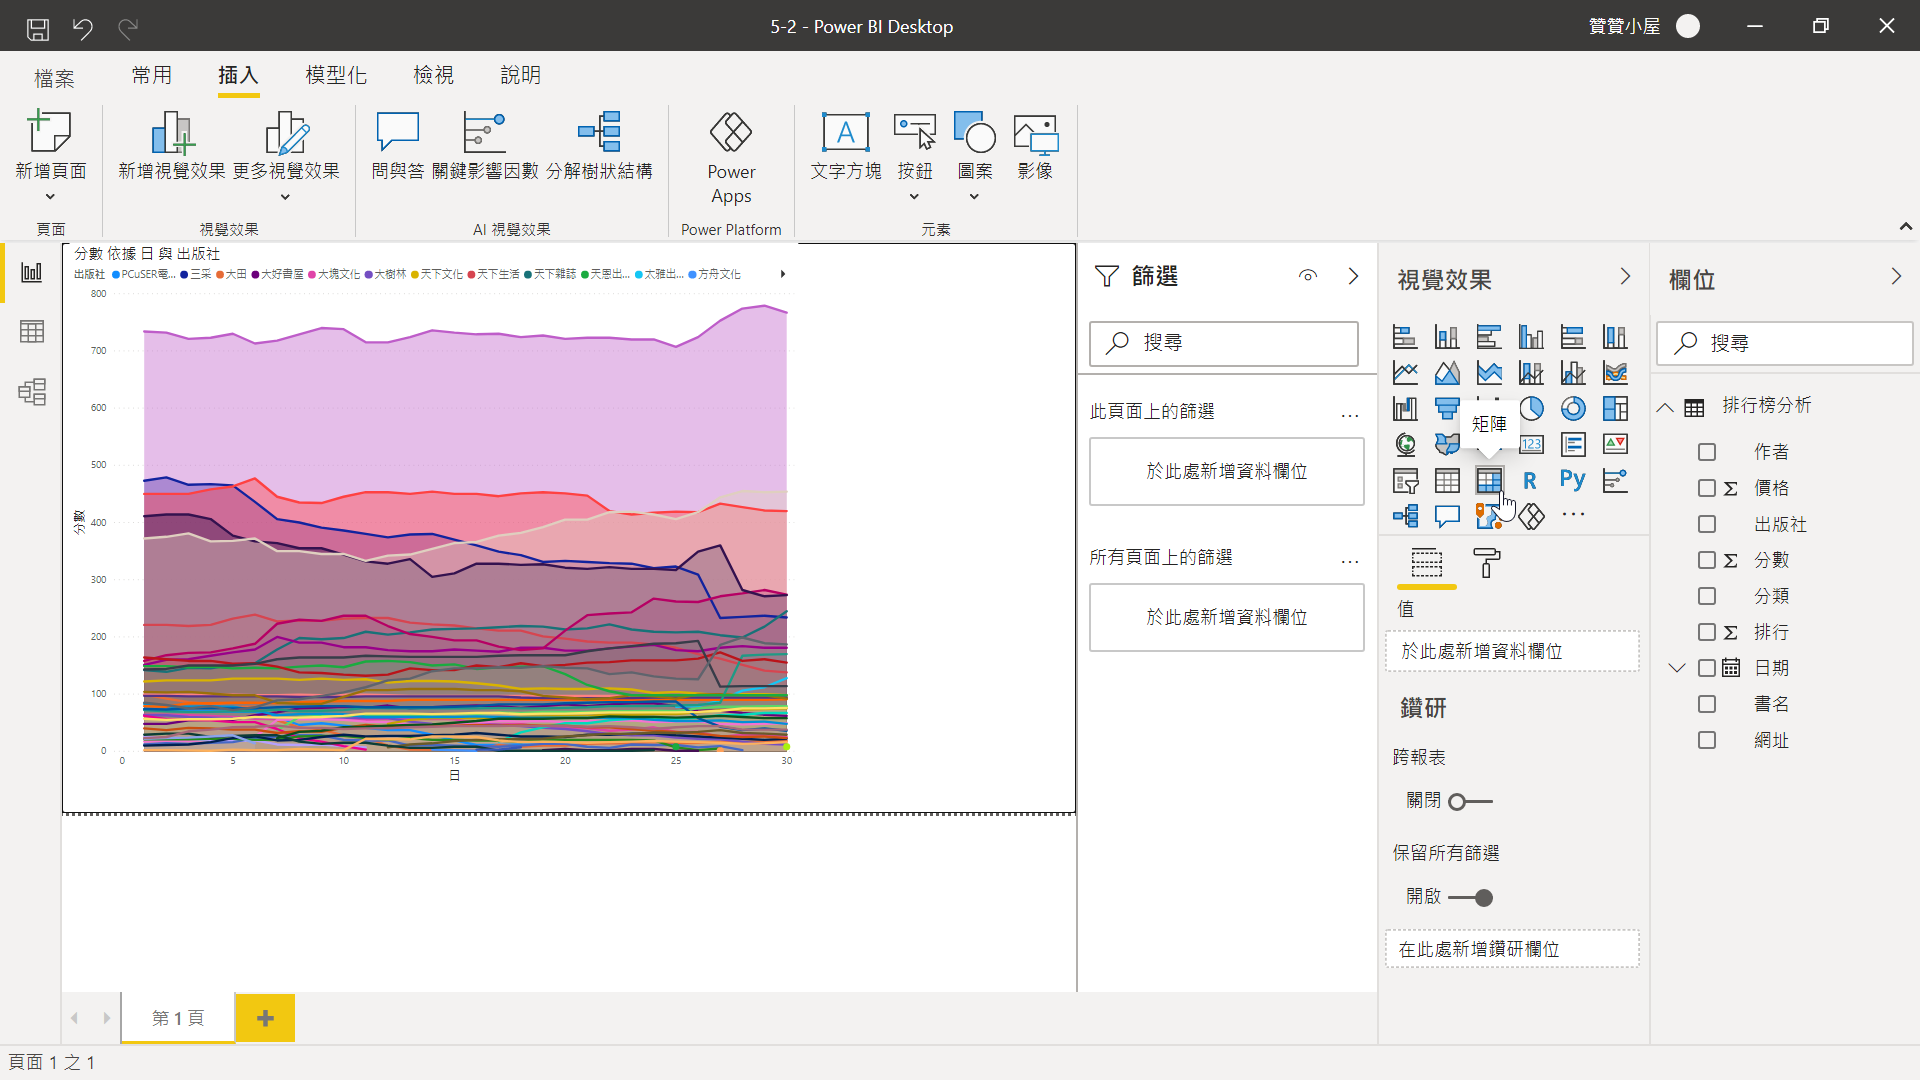This screenshot has height=1080, width=1920.
Task: Open the Model view in left sidebar
Action: pyautogui.click(x=32, y=391)
